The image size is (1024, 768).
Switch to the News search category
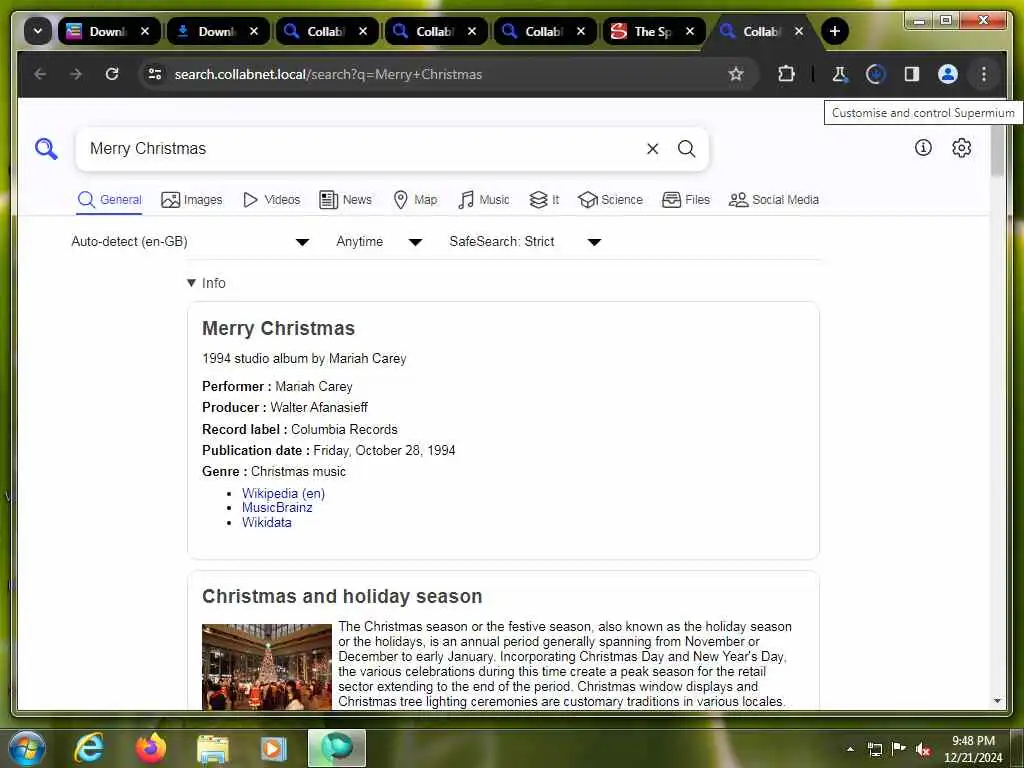click(x=345, y=200)
